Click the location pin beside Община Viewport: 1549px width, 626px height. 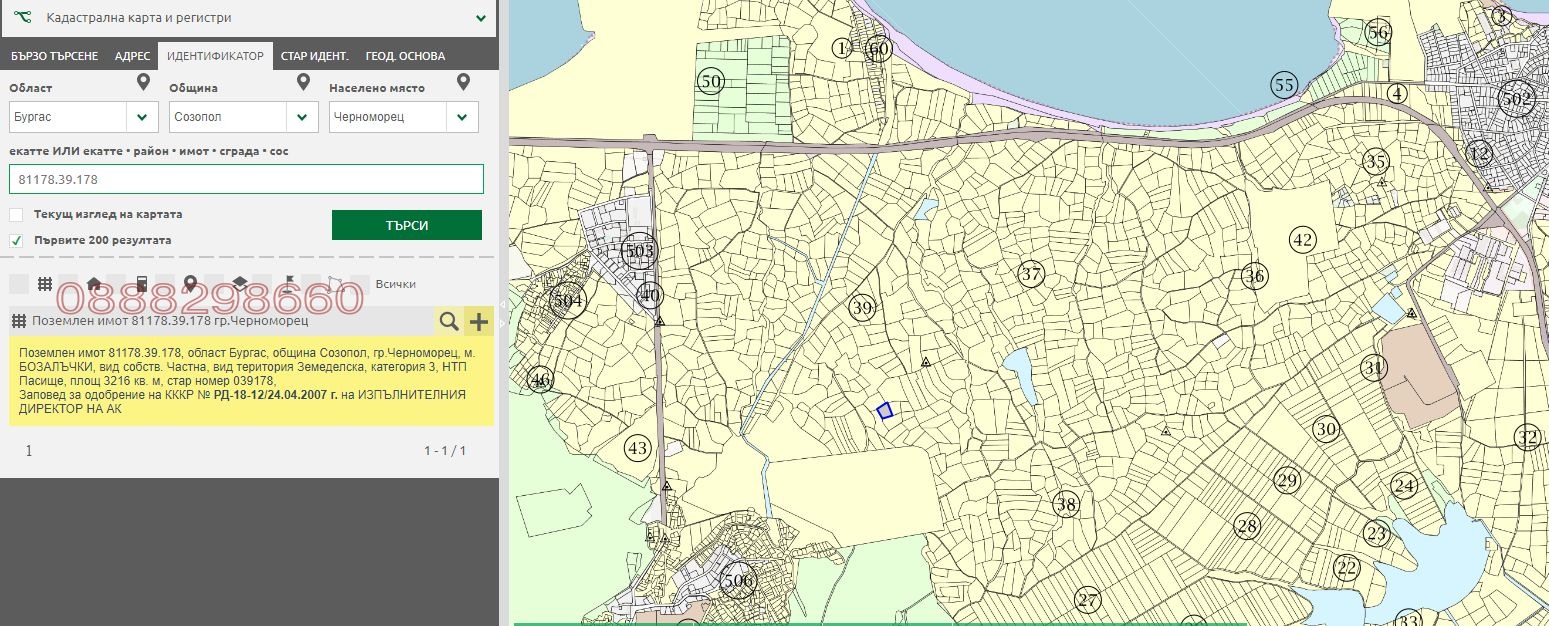click(x=303, y=83)
